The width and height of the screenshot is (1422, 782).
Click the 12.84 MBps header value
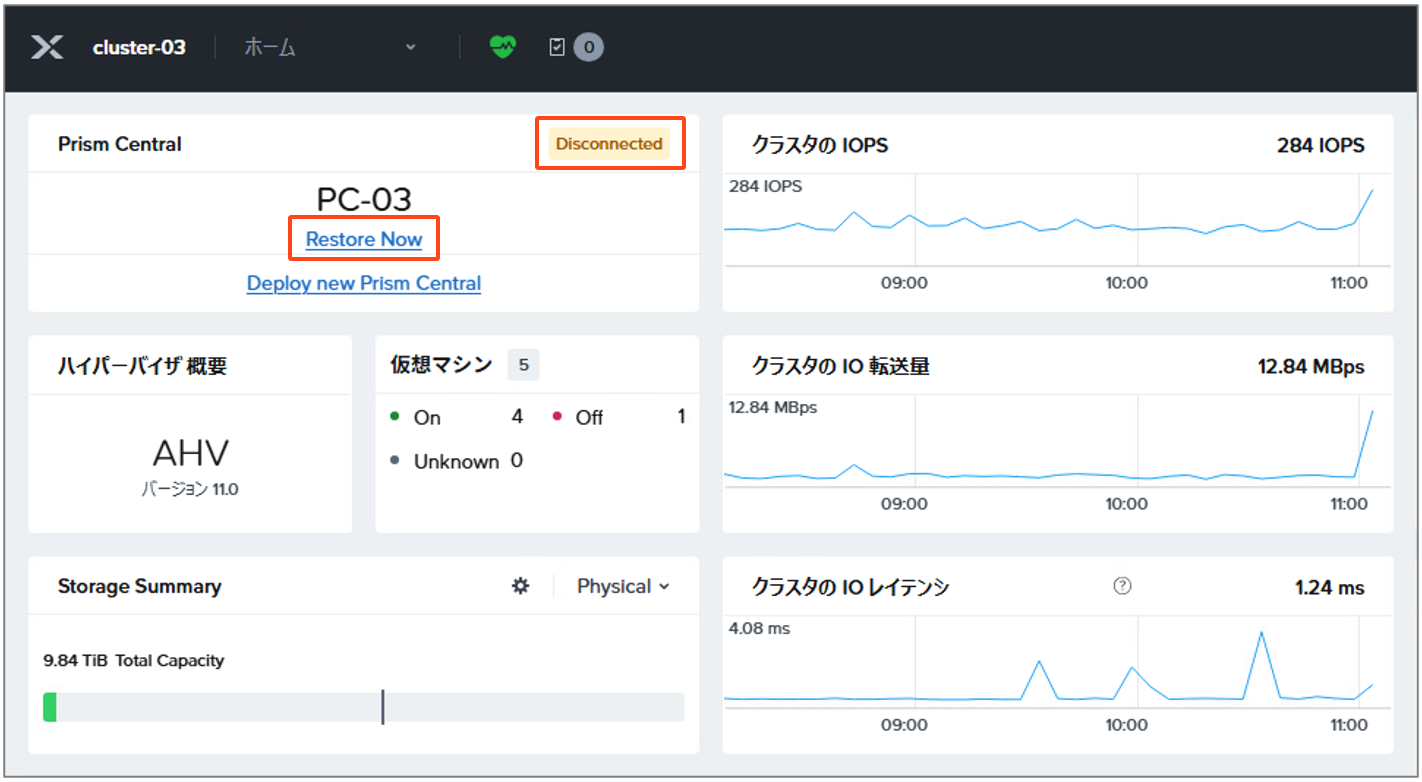click(1311, 367)
